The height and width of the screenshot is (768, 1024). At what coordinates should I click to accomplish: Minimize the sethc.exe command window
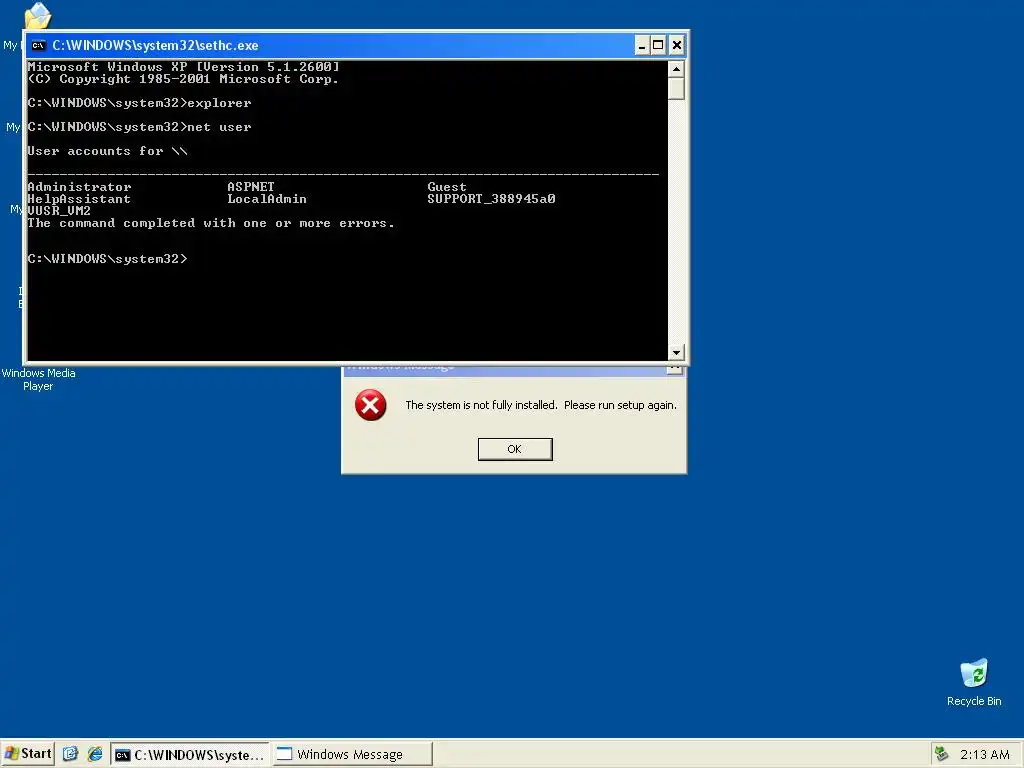[x=642, y=45]
